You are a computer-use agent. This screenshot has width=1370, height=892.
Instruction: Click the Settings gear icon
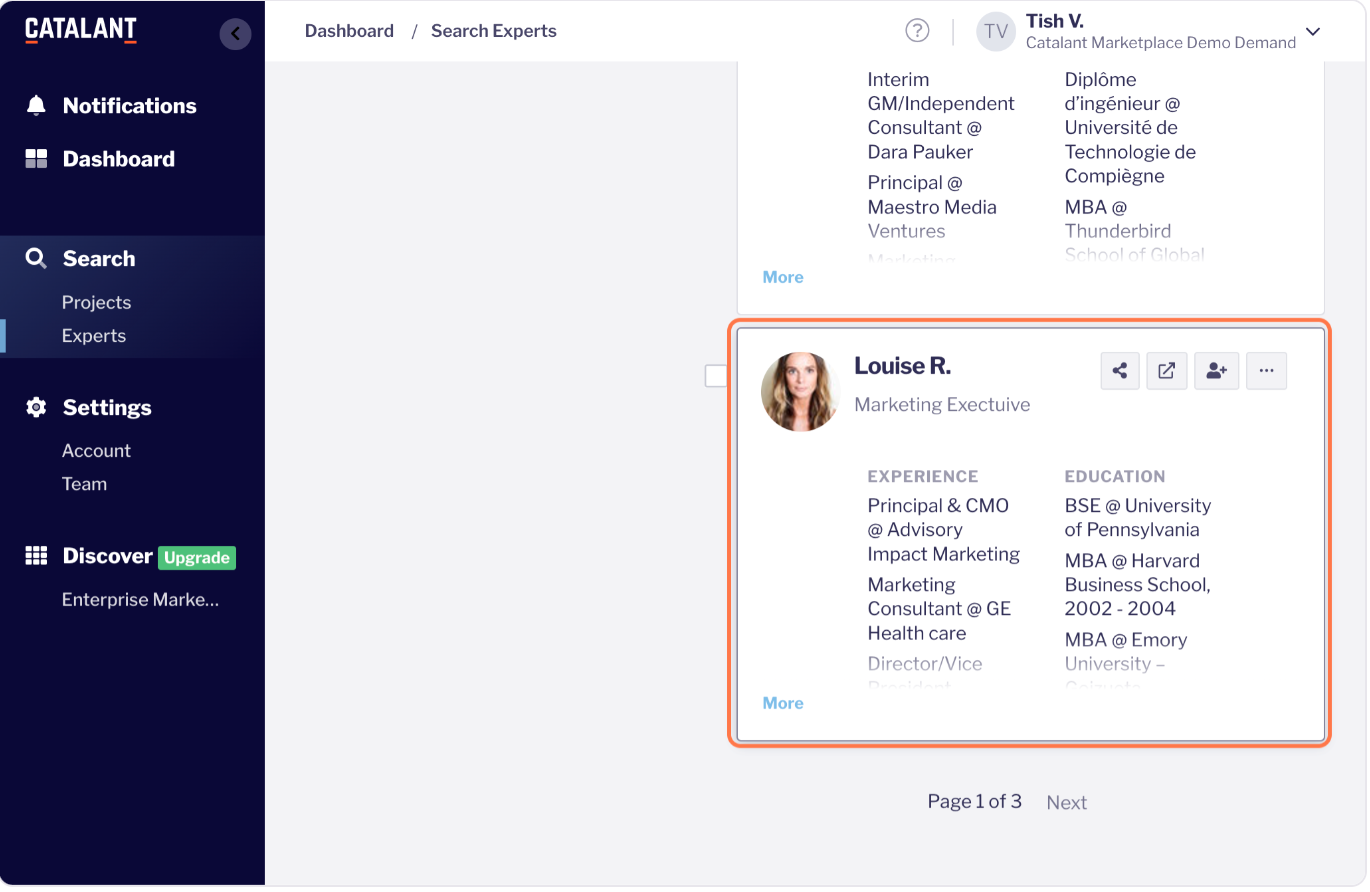36,408
